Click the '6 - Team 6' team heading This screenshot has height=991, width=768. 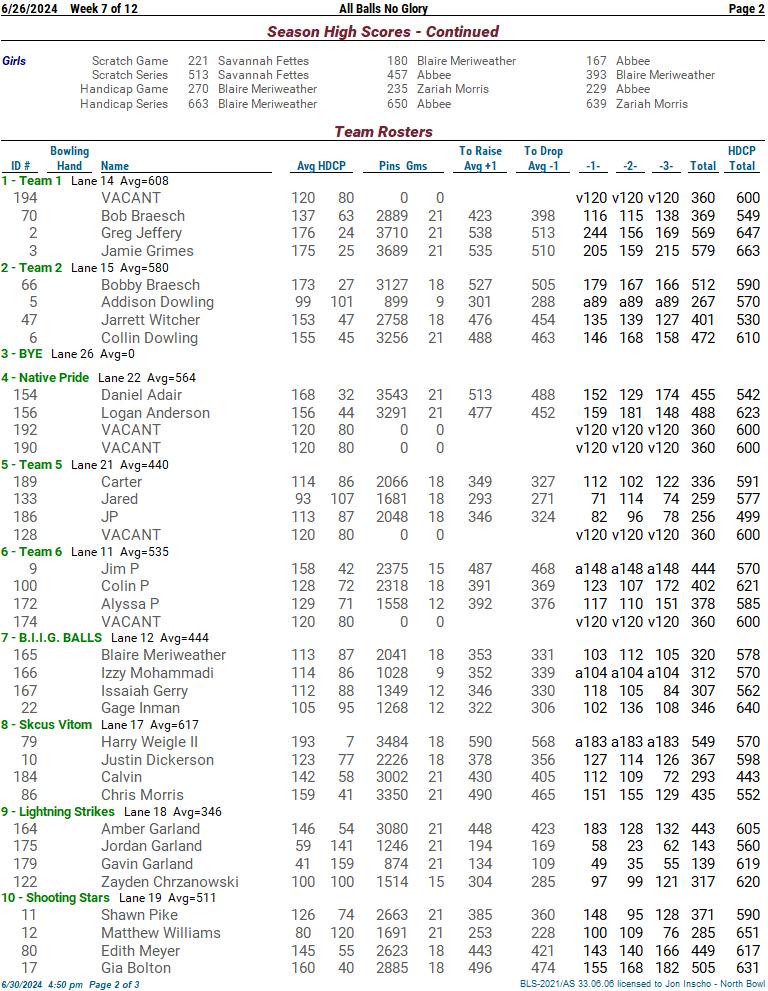32,551
